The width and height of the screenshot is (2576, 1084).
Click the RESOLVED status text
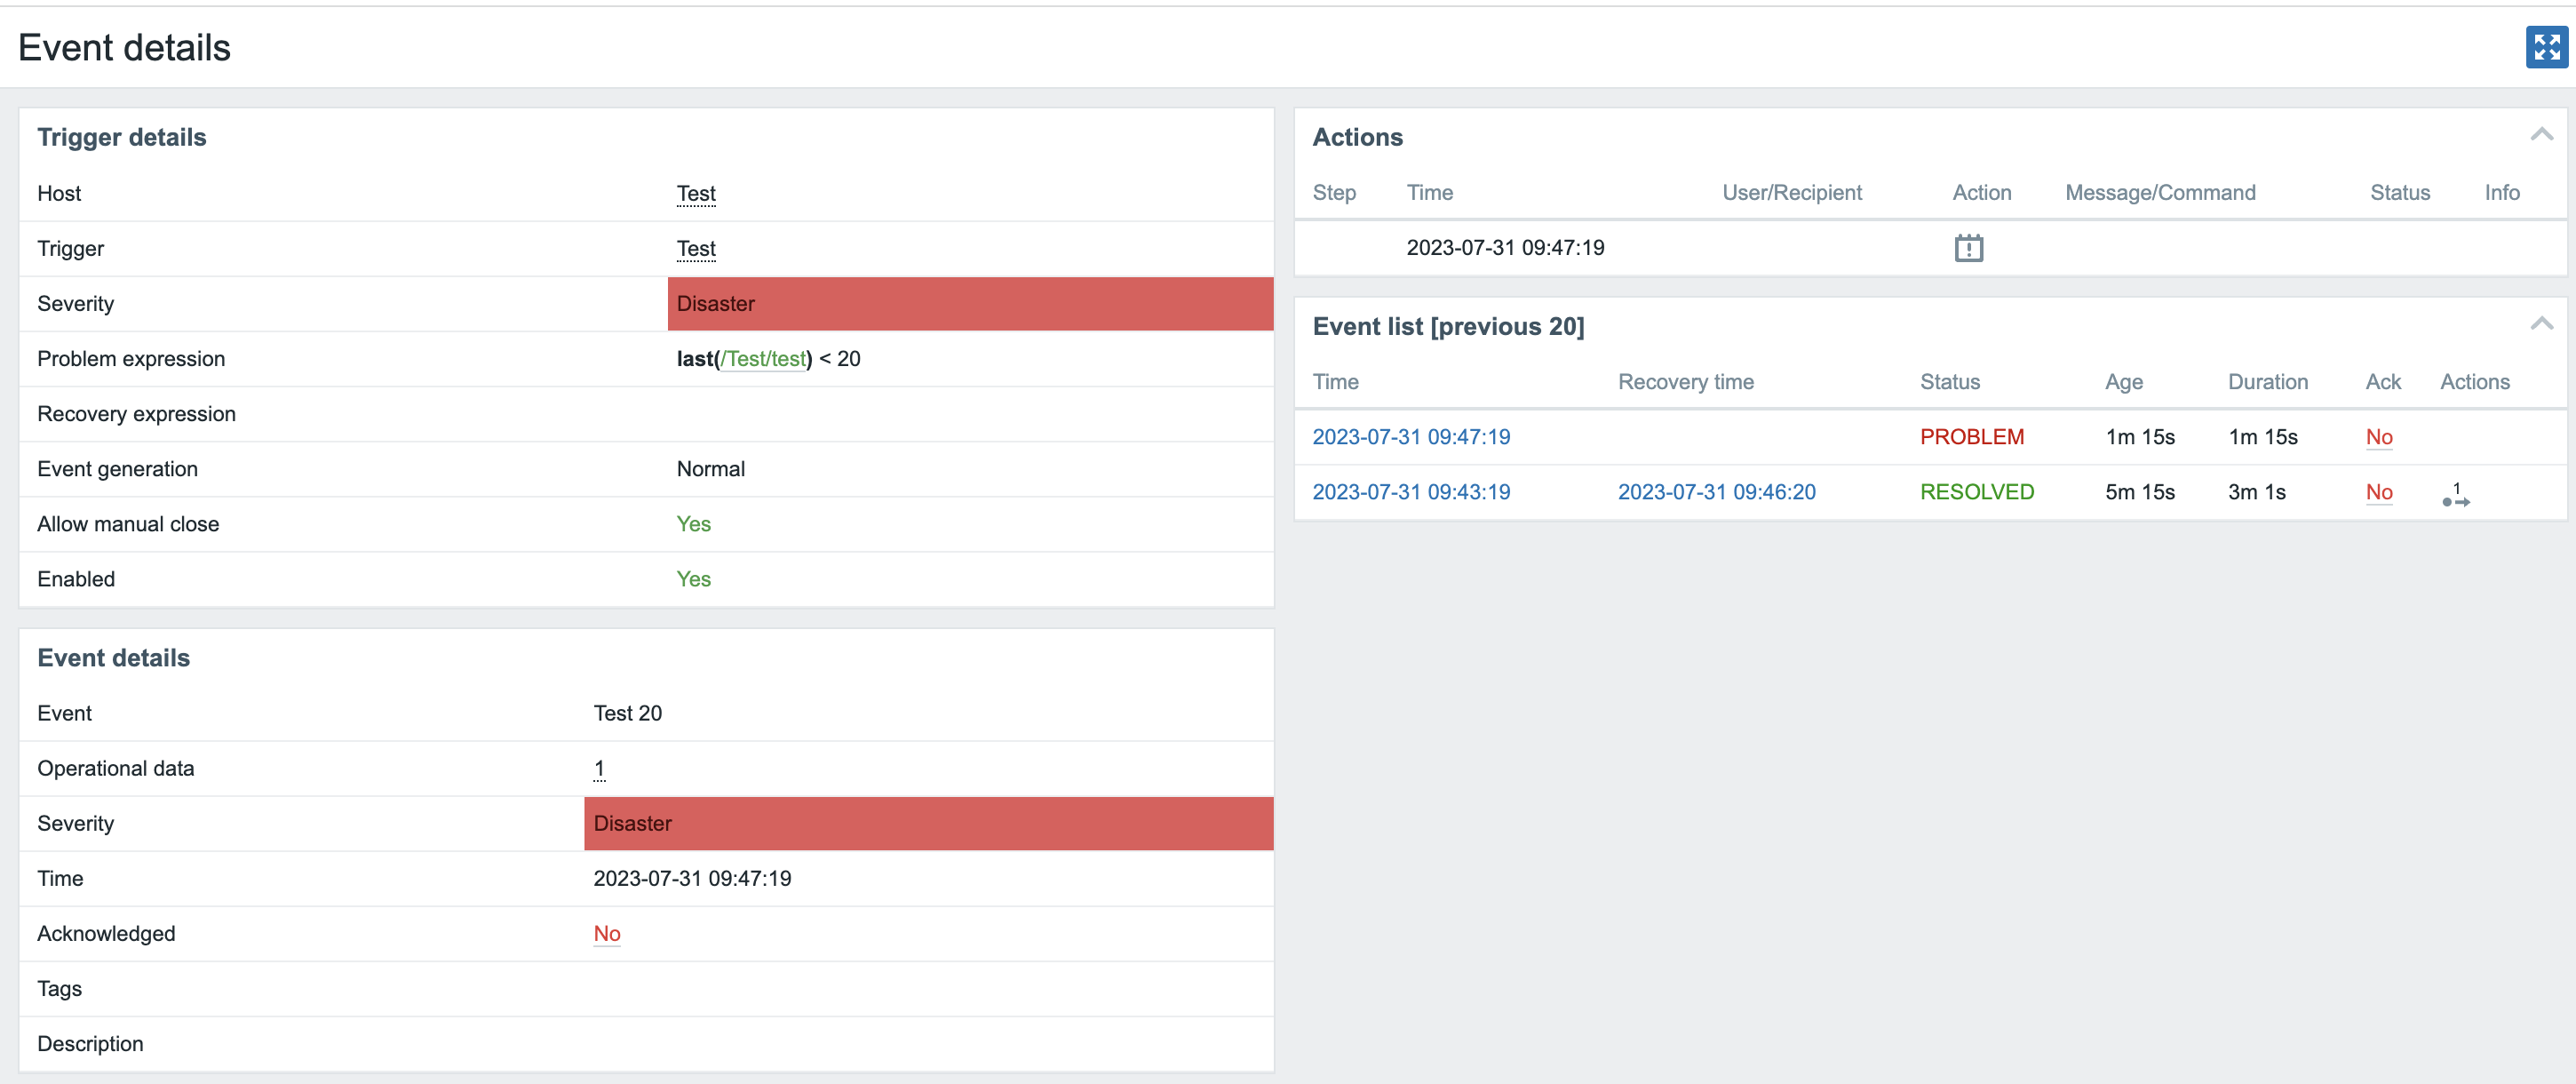click(1976, 492)
